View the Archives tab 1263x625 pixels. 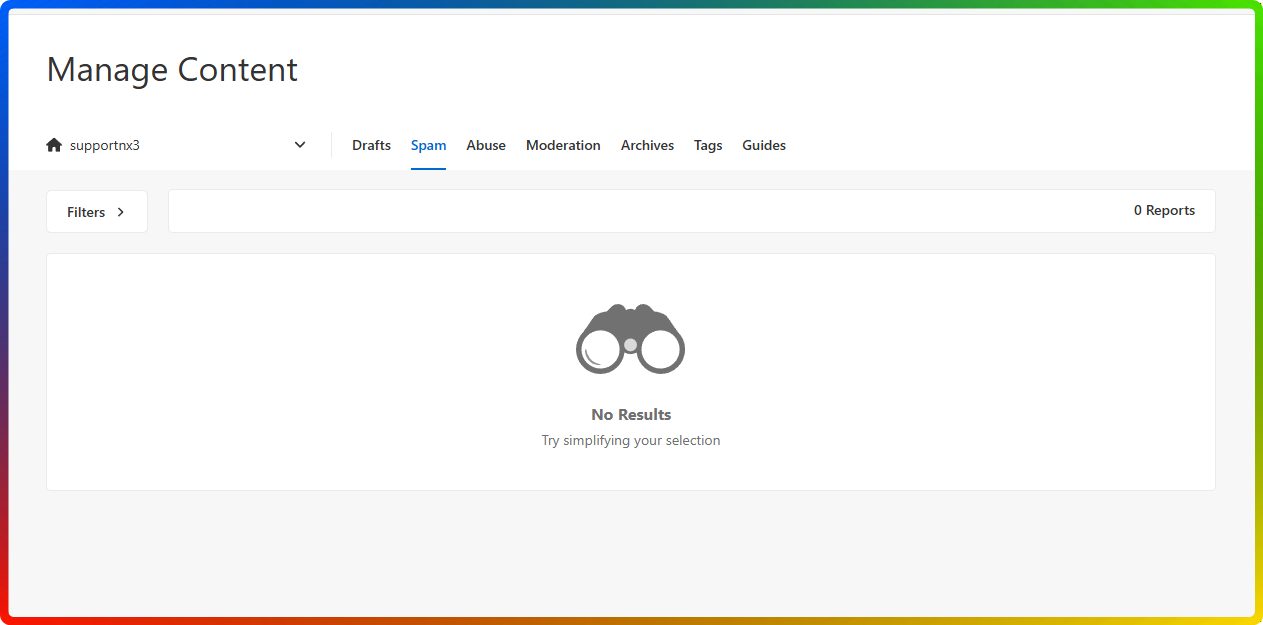pyautogui.click(x=647, y=145)
